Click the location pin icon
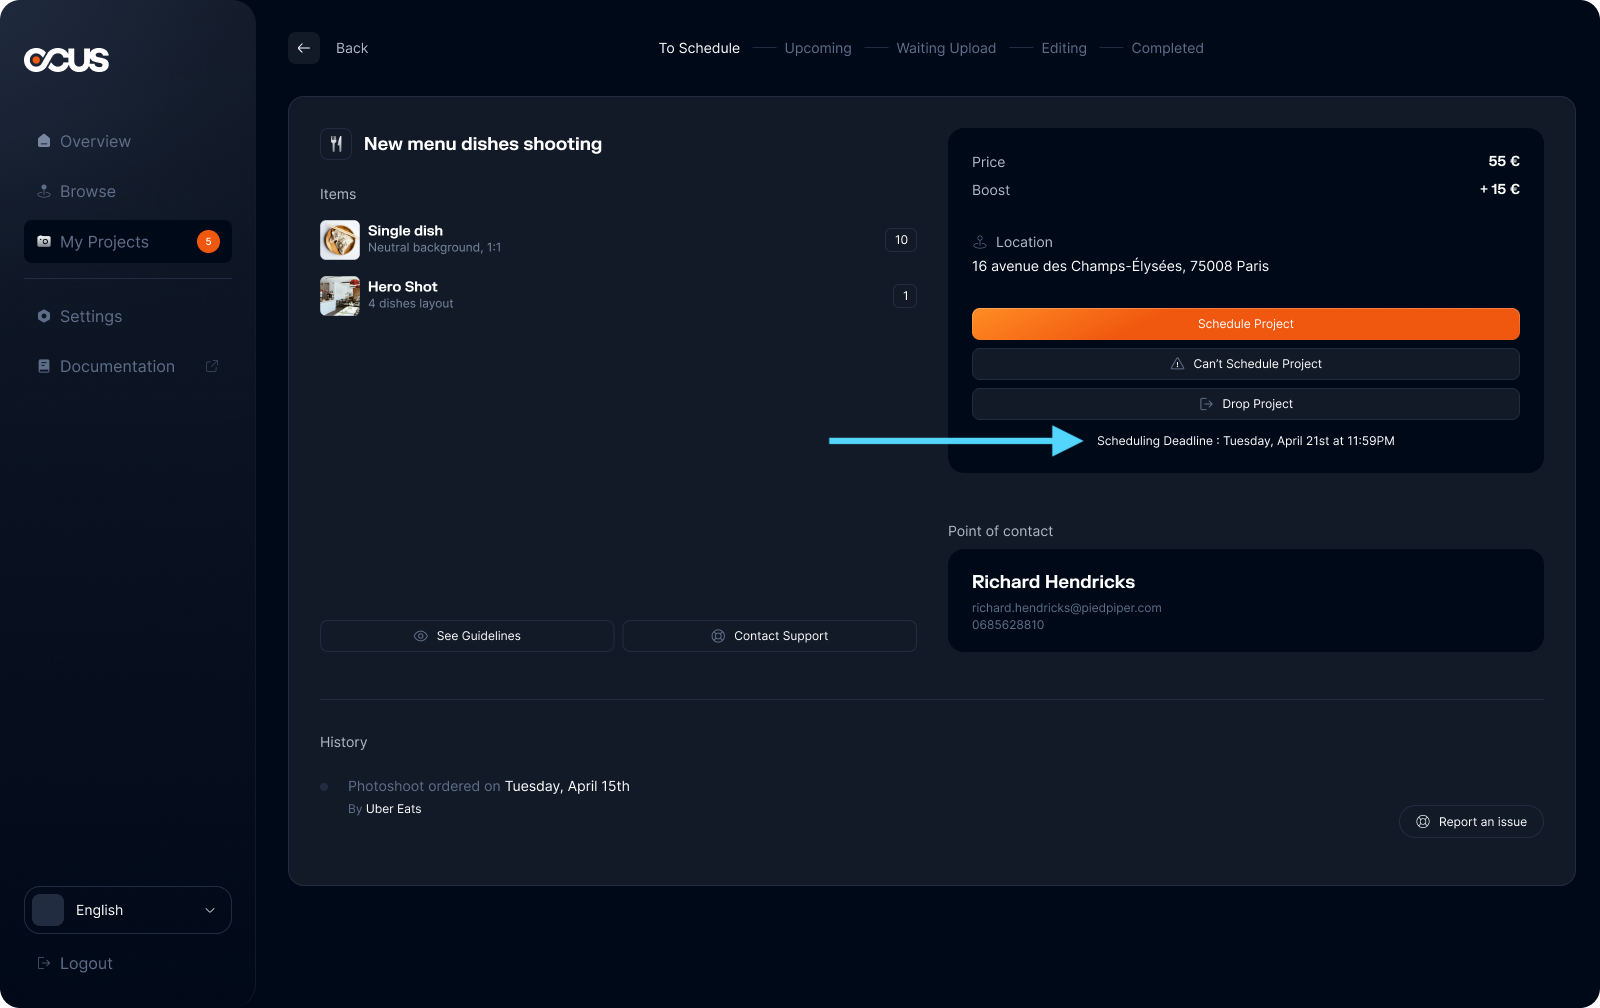Viewport: 1600px width, 1008px height. [980, 242]
